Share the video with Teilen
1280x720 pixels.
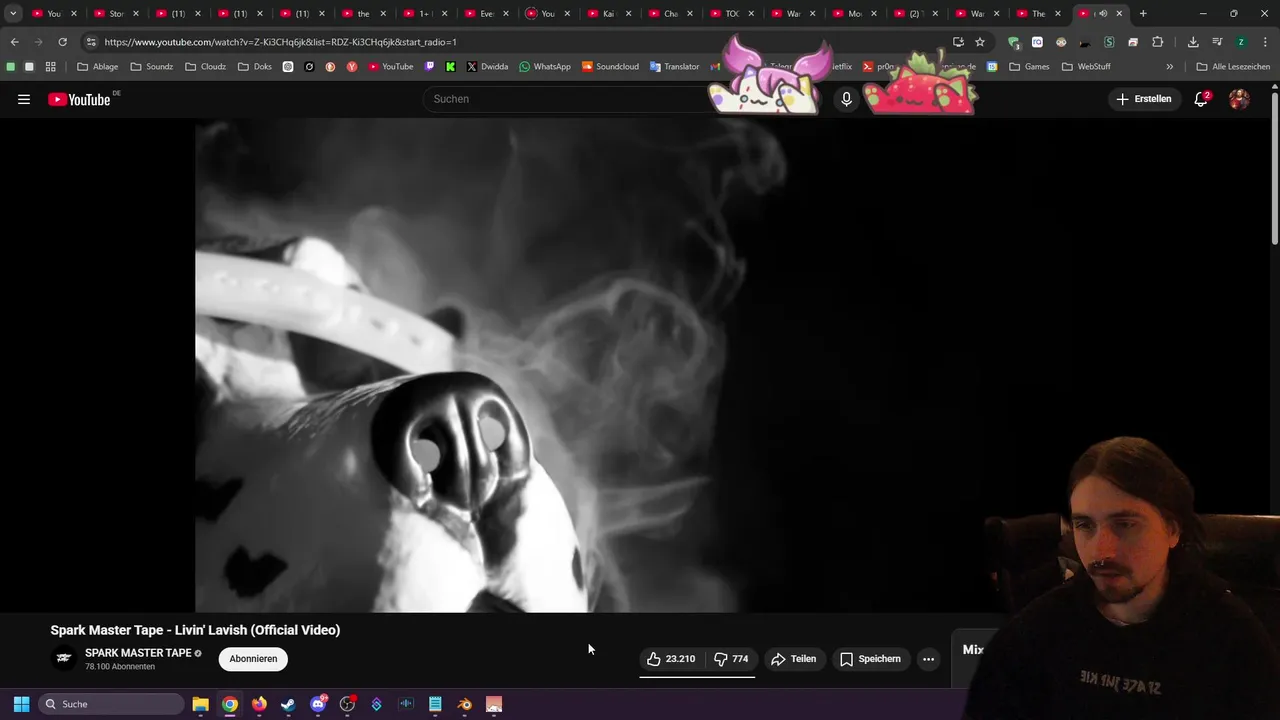[x=794, y=659]
